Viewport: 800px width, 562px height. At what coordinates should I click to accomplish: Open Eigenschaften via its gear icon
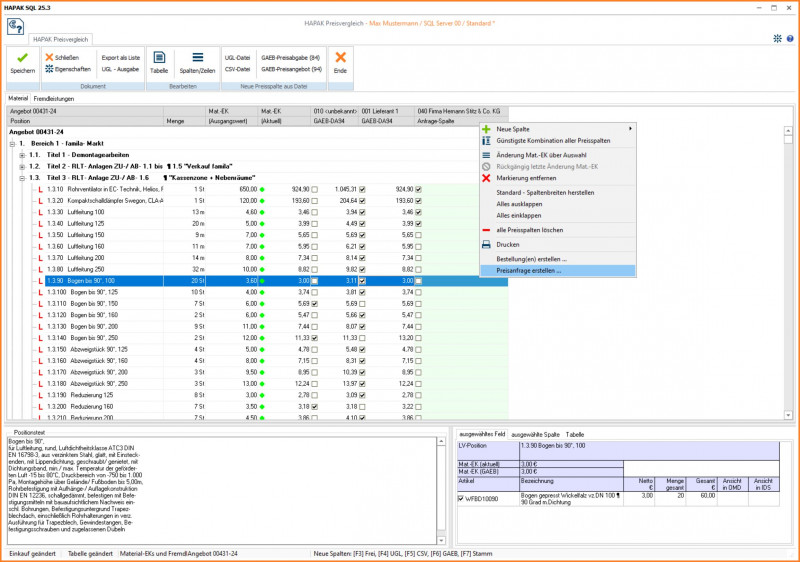click(49, 69)
